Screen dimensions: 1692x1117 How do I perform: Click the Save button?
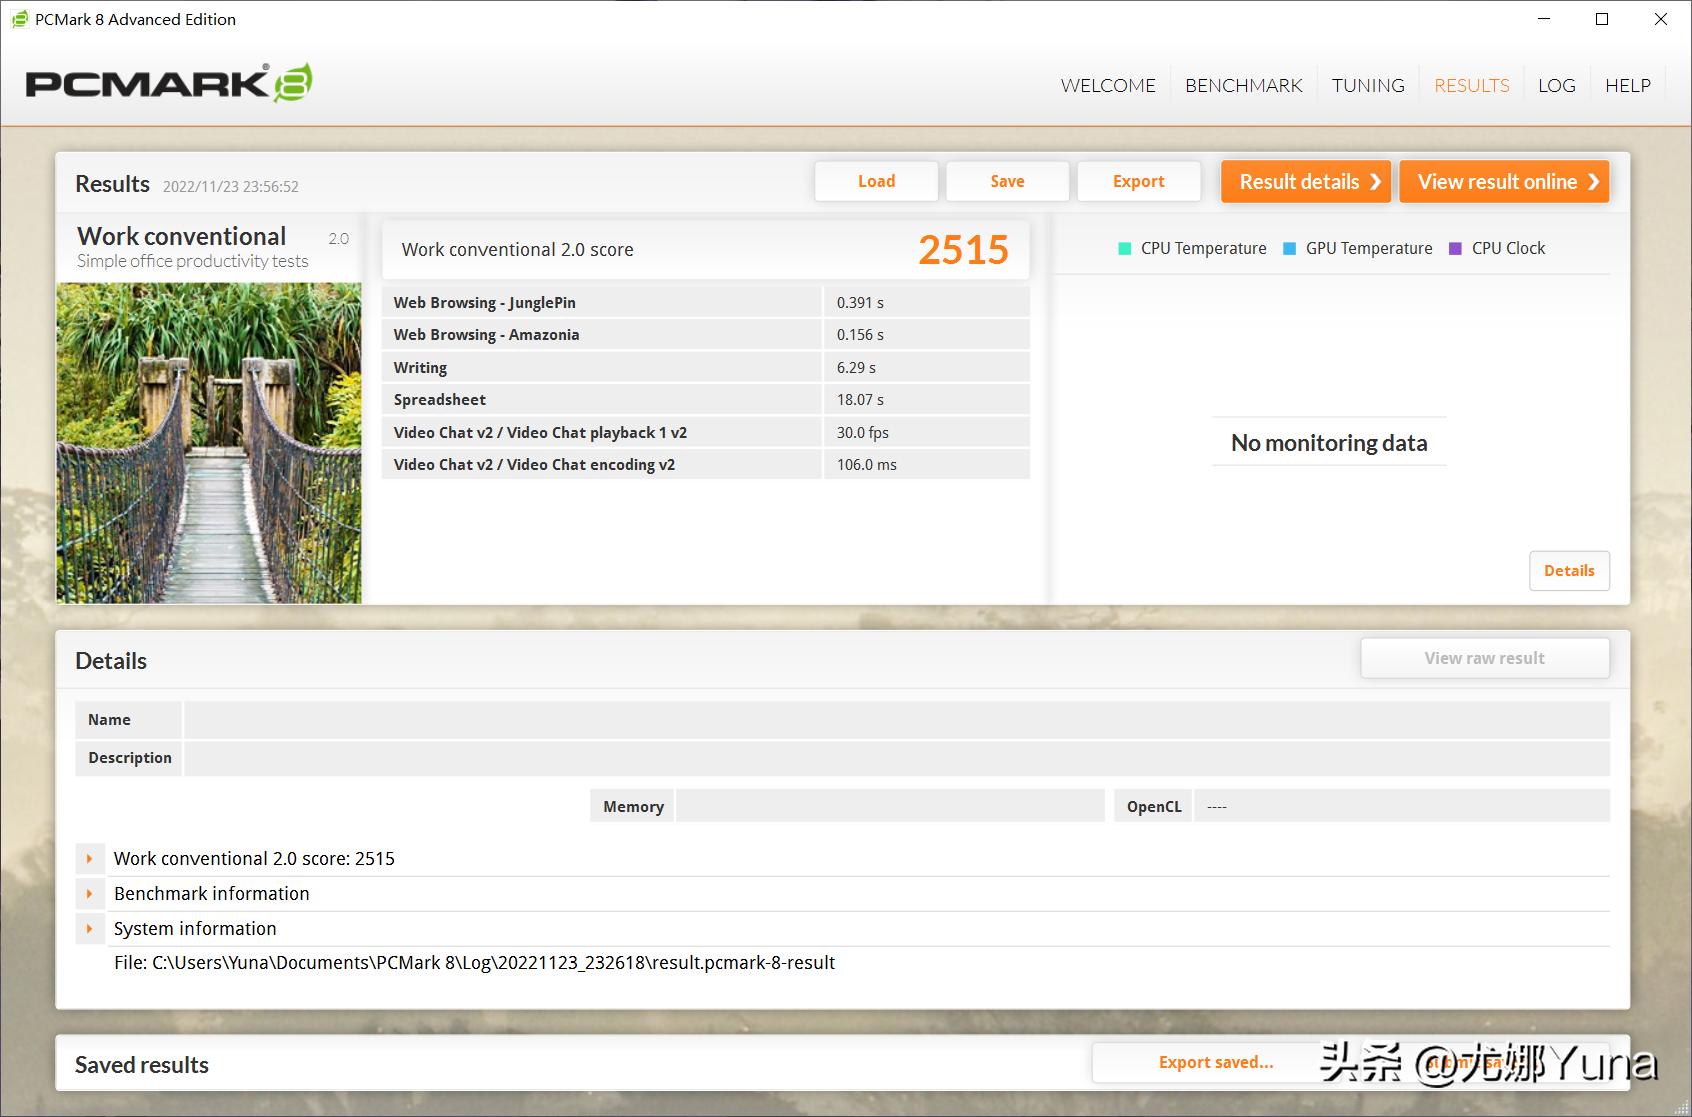click(1007, 181)
